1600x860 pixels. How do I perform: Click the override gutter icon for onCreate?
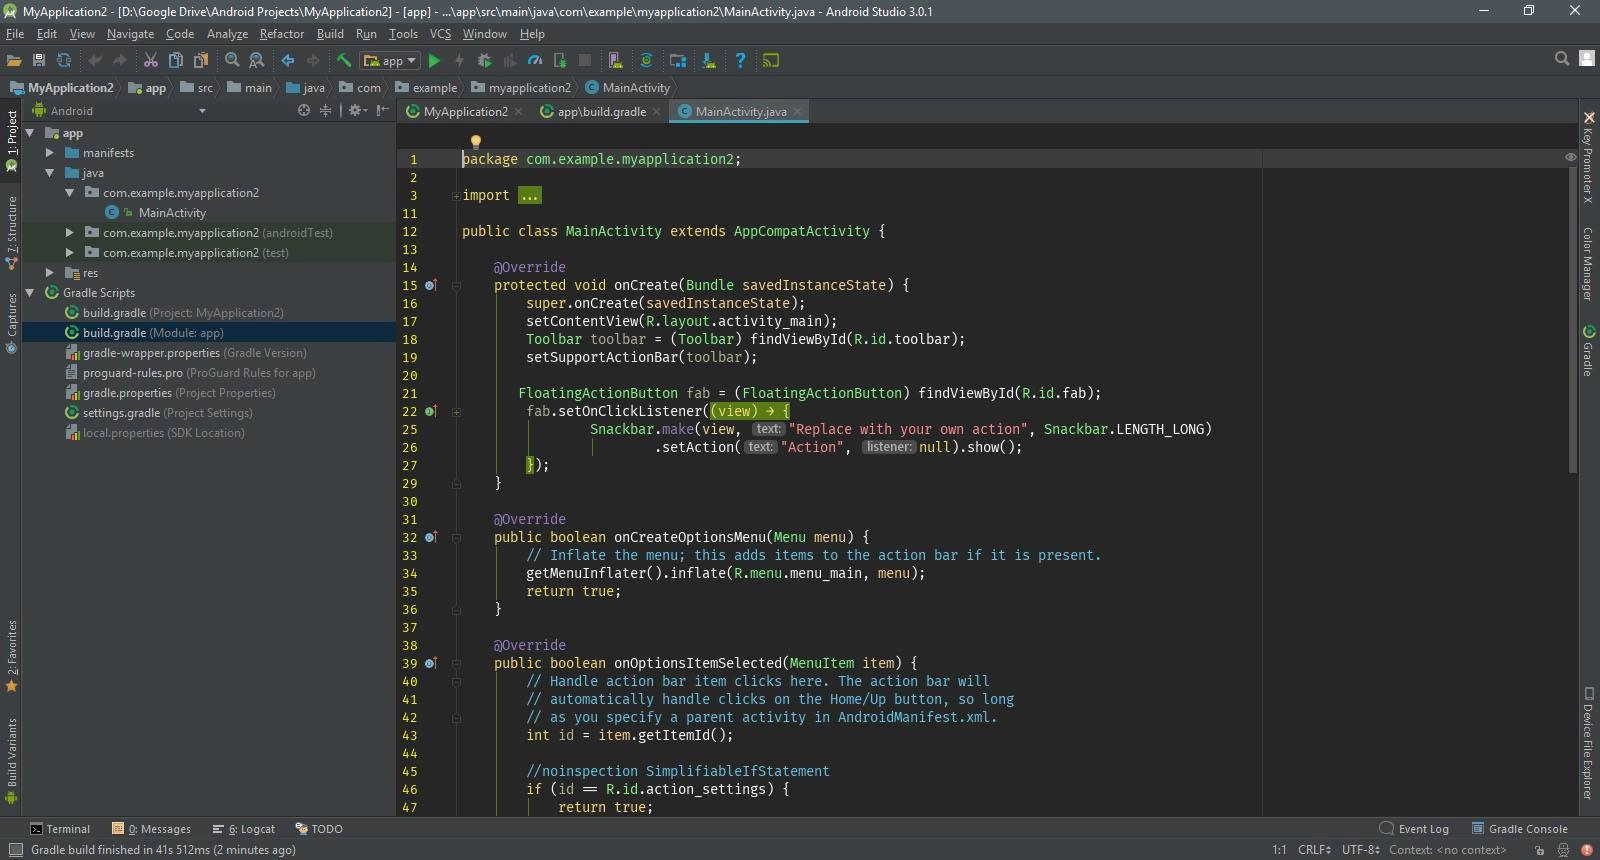(x=430, y=285)
